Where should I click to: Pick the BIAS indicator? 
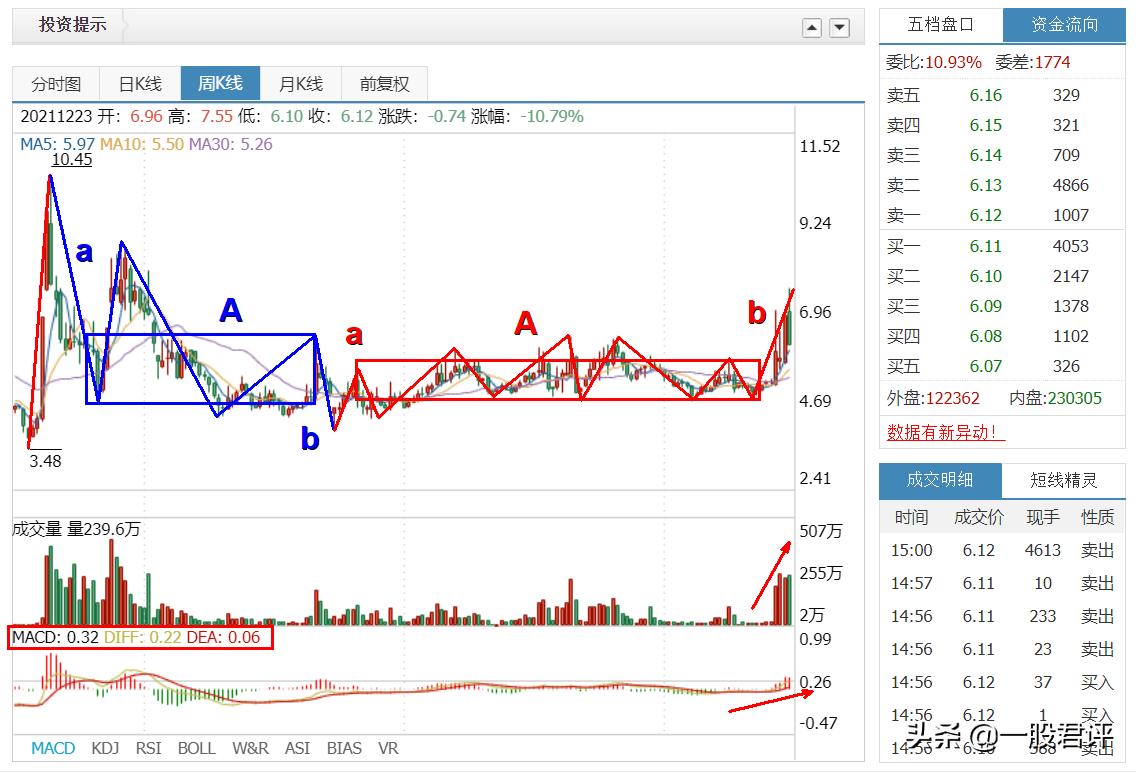[344, 748]
